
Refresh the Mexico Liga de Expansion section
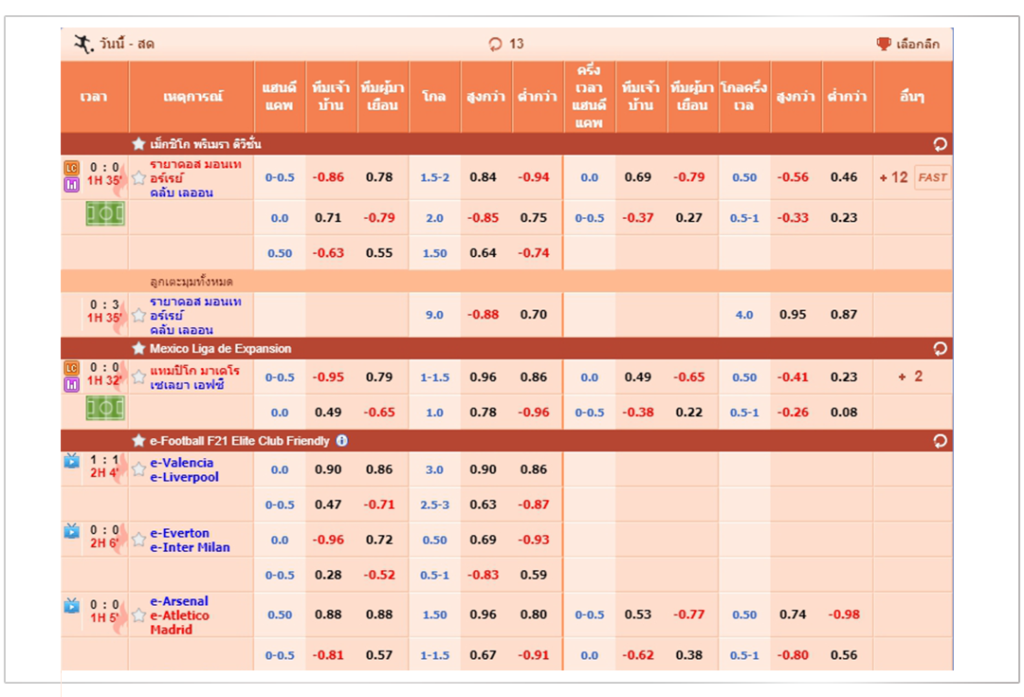click(940, 349)
